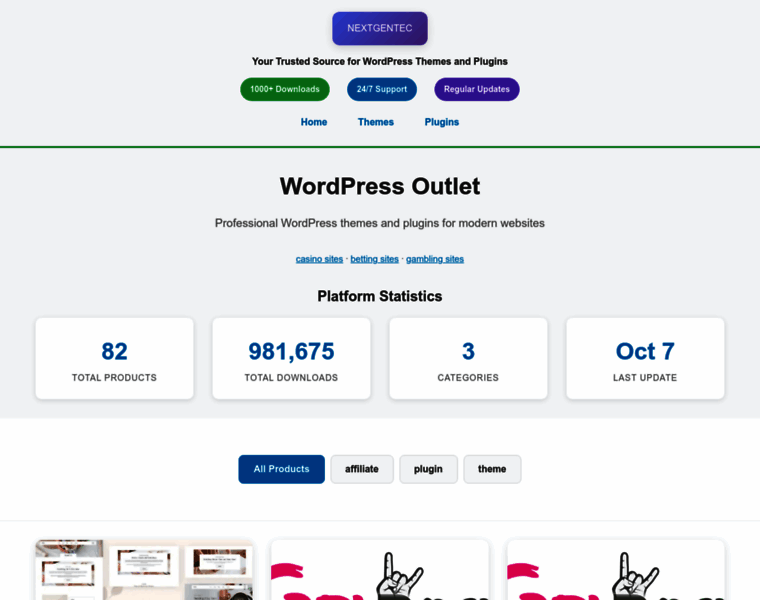Click 'Professional WordPress themes and plugins' subtitle text
The width and height of the screenshot is (760, 600).
coord(380,223)
